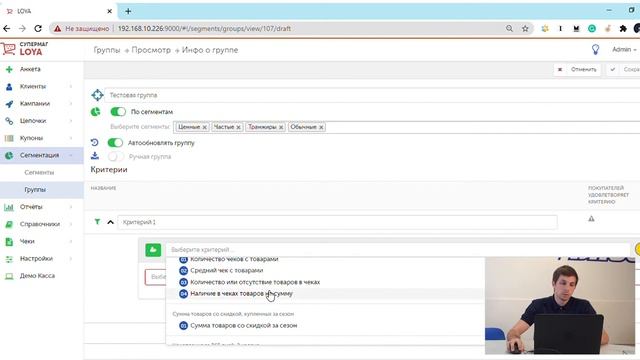
Task: Click the bar chart icon beside Отчёты
Action: click(x=9, y=207)
